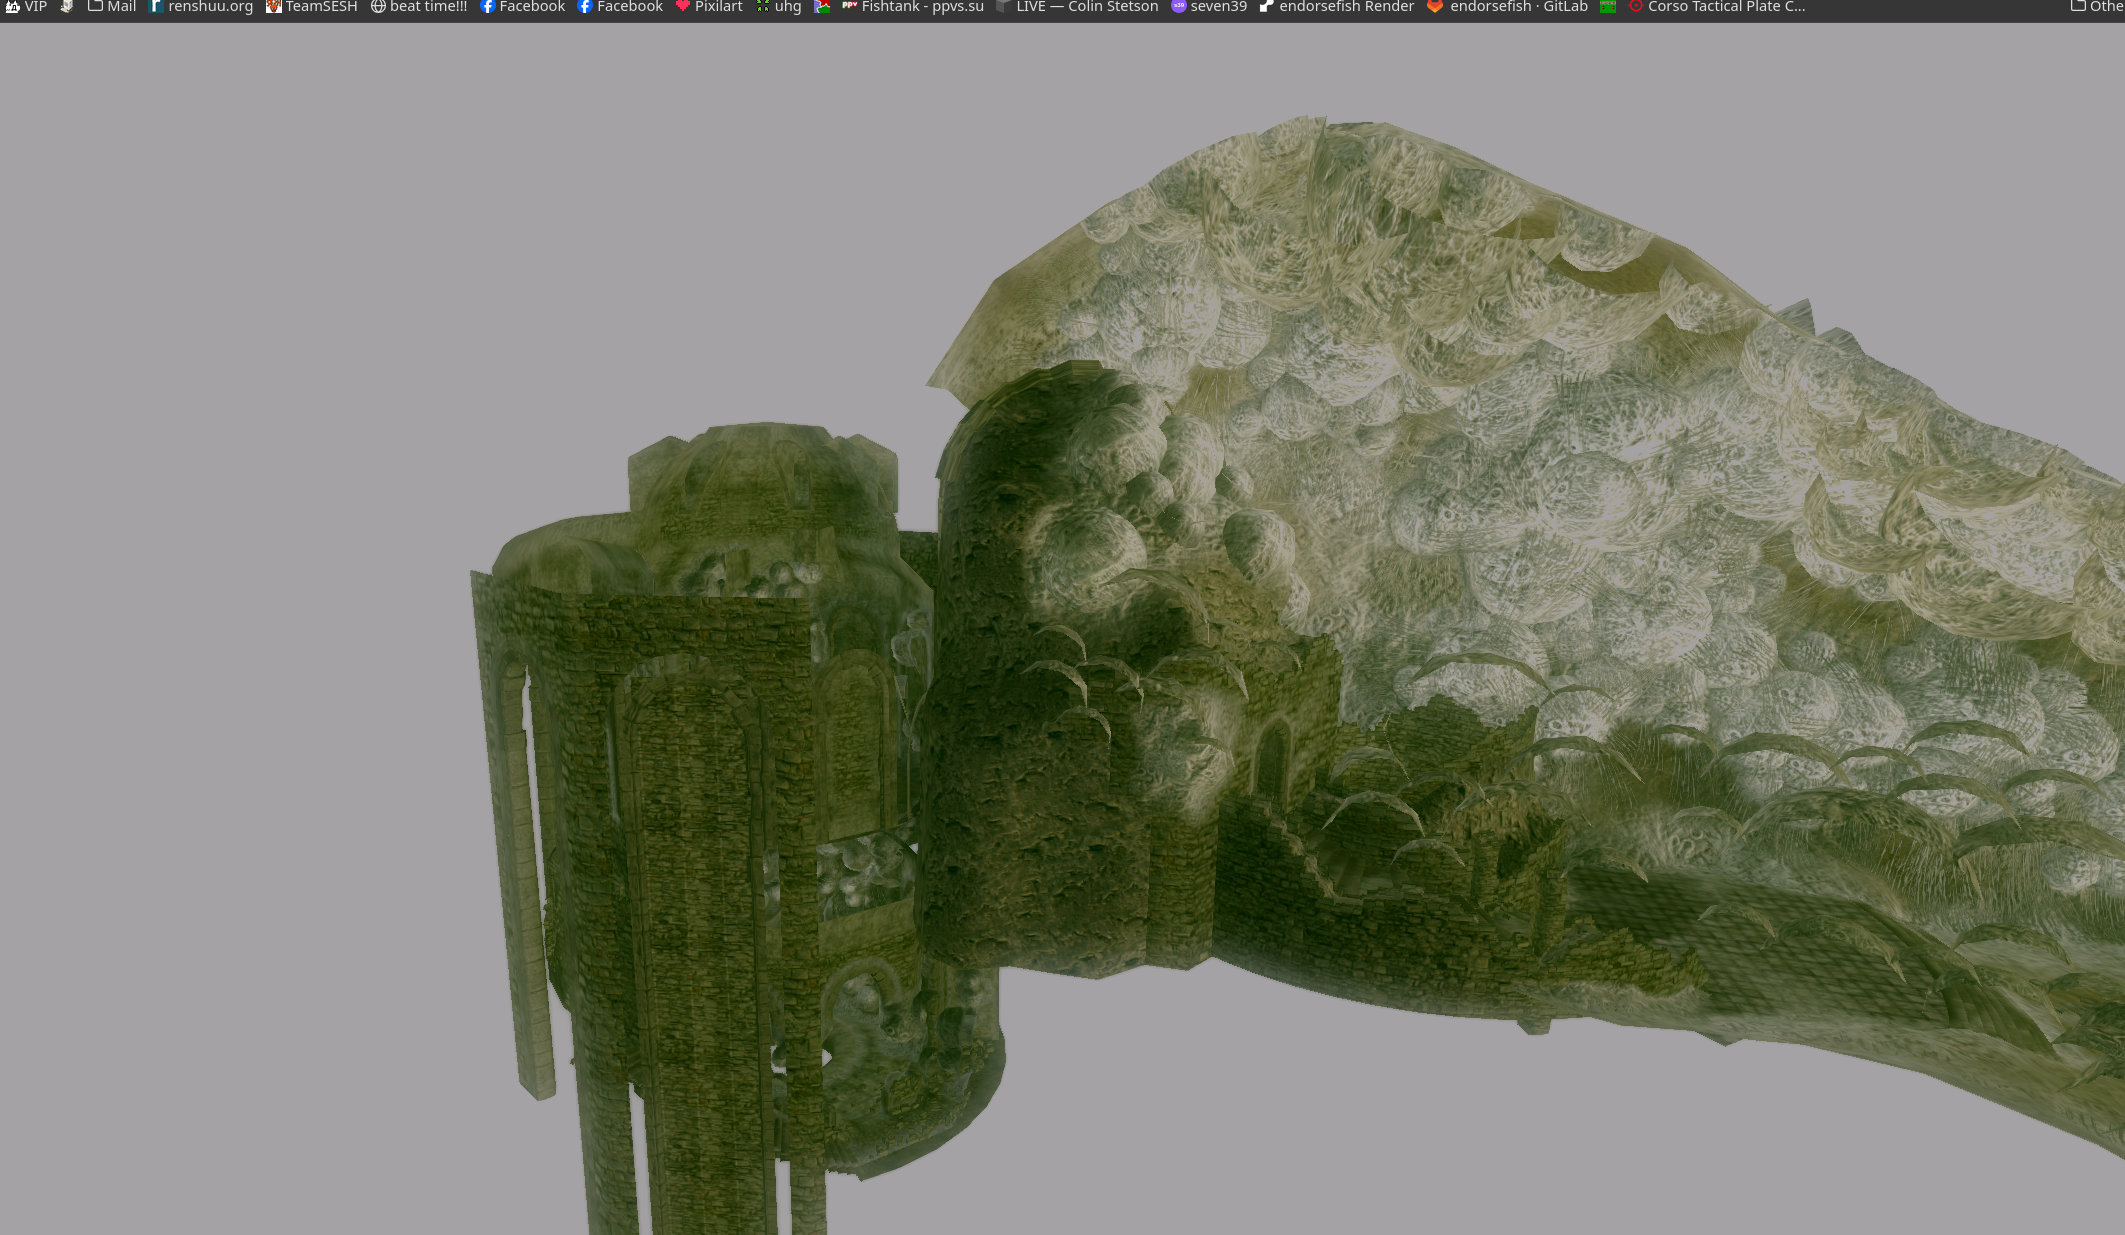Image resolution: width=2125 pixels, height=1235 pixels.
Task: Open the uhg bookmark
Action: coord(779,7)
